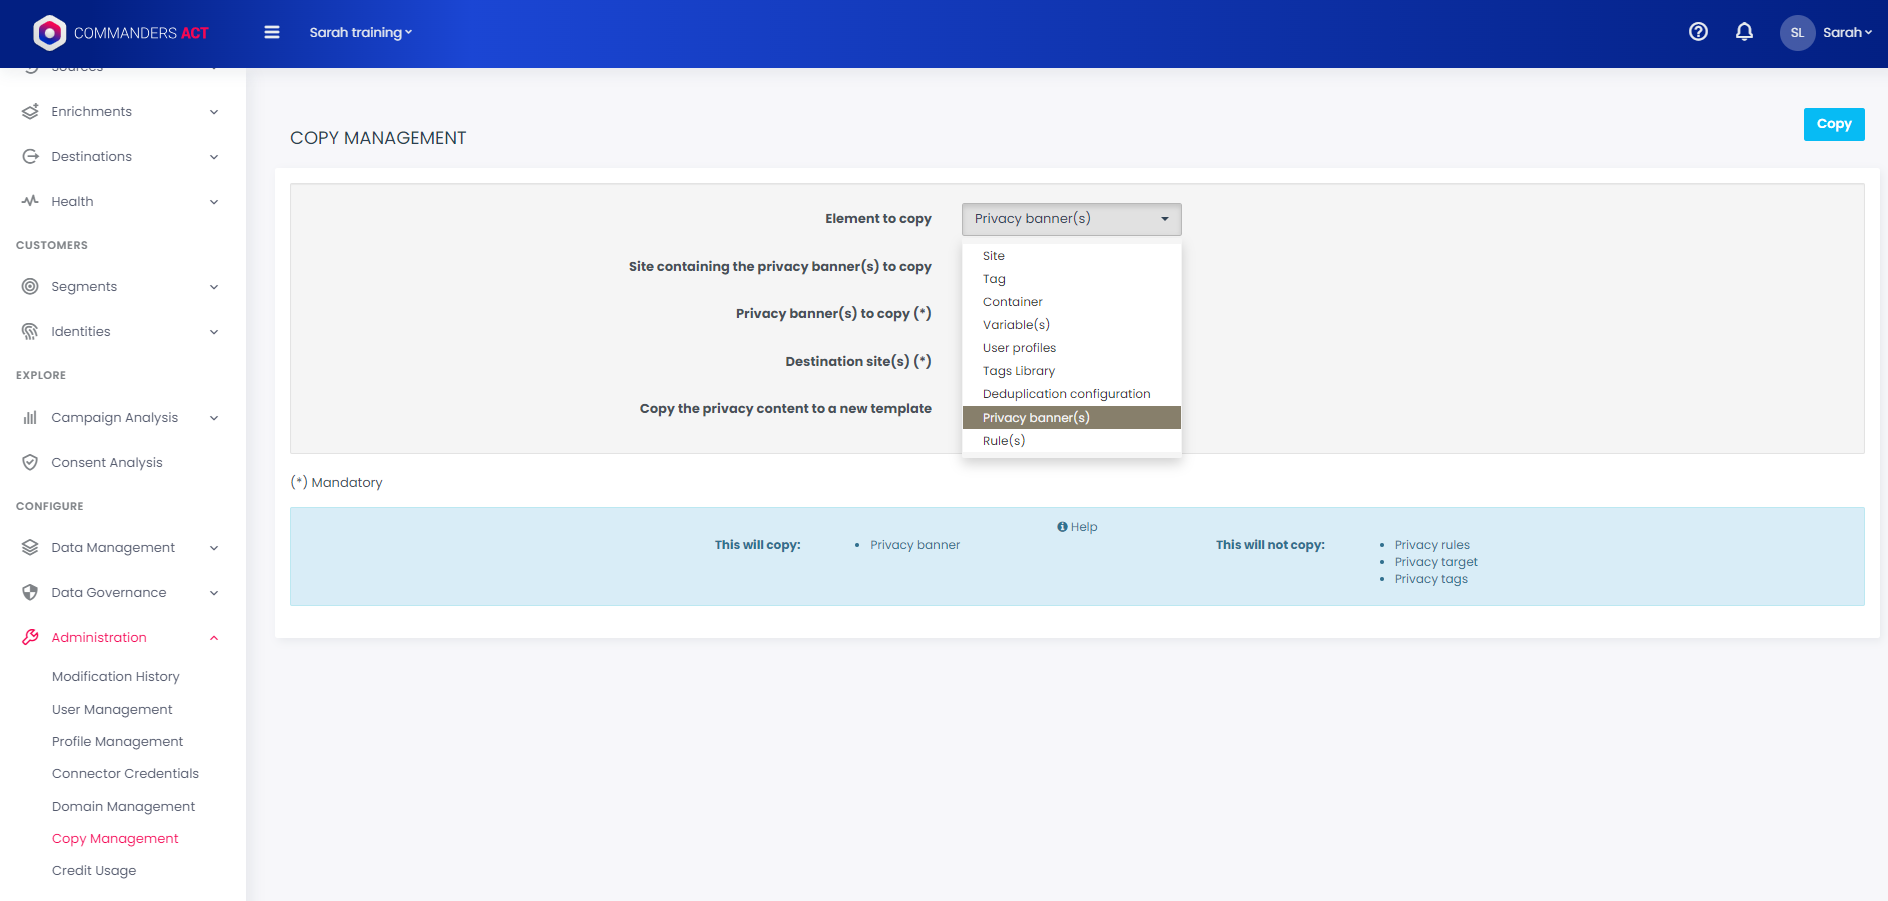Image resolution: width=1888 pixels, height=901 pixels.
Task: Open the notifications bell icon
Action: tap(1743, 32)
